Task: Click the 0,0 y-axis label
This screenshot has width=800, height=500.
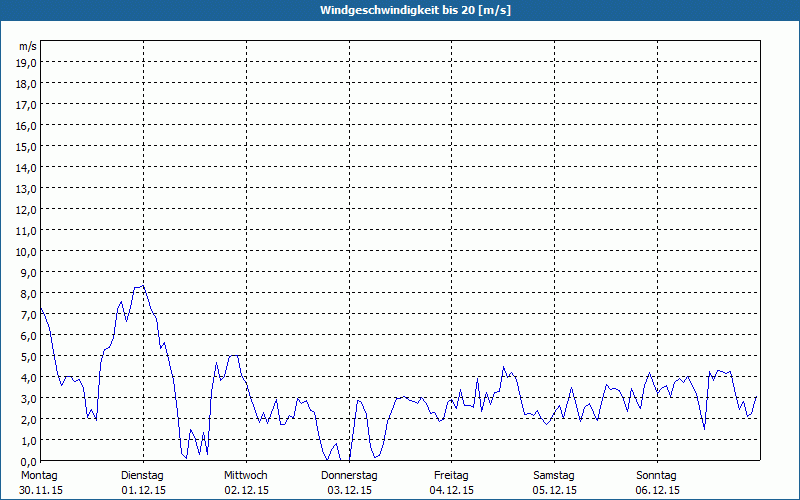Action: (x=29, y=462)
